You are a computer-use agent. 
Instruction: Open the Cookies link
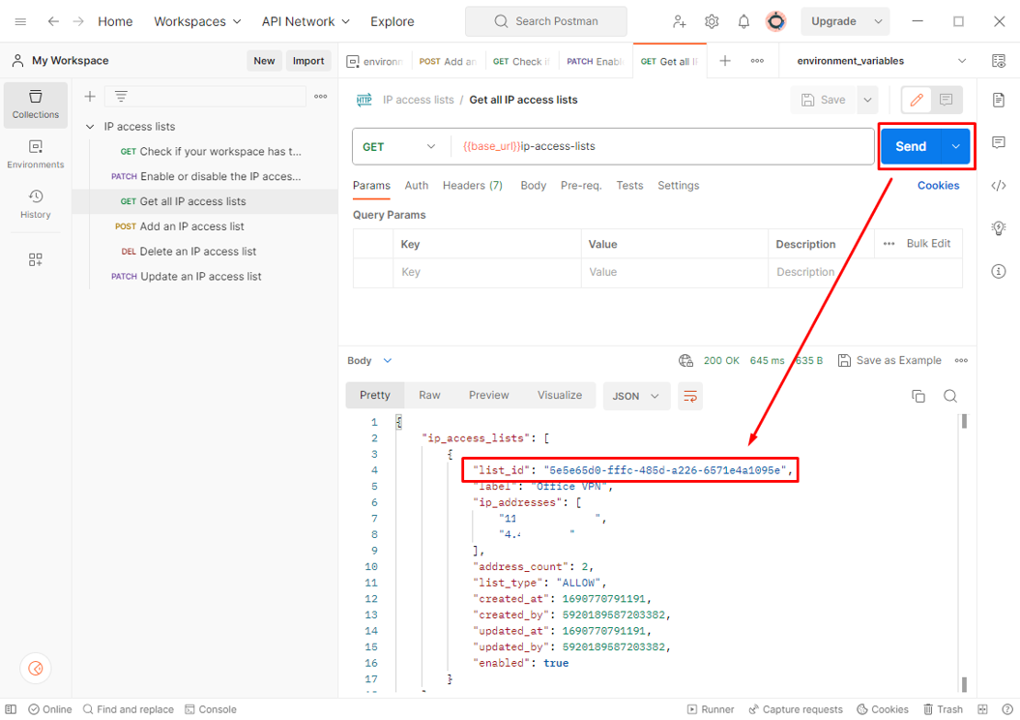pyautogui.click(x=938, y=186)
